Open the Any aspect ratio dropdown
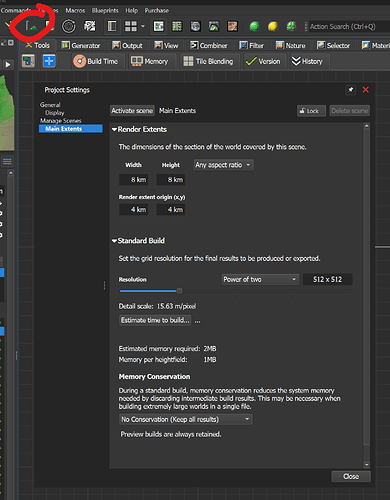Viewport: 390px width, 500px height. click(x=223, y=165)
